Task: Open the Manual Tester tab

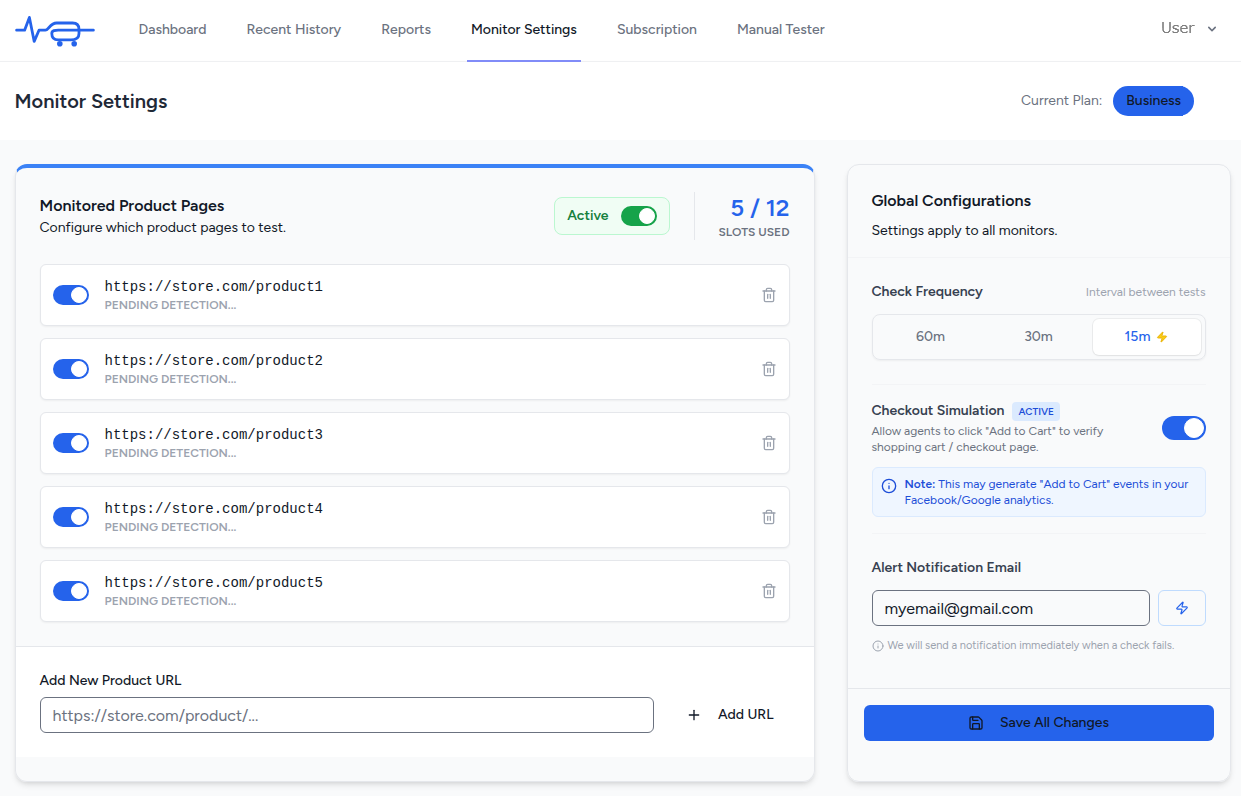Action: tap(780, 29)
